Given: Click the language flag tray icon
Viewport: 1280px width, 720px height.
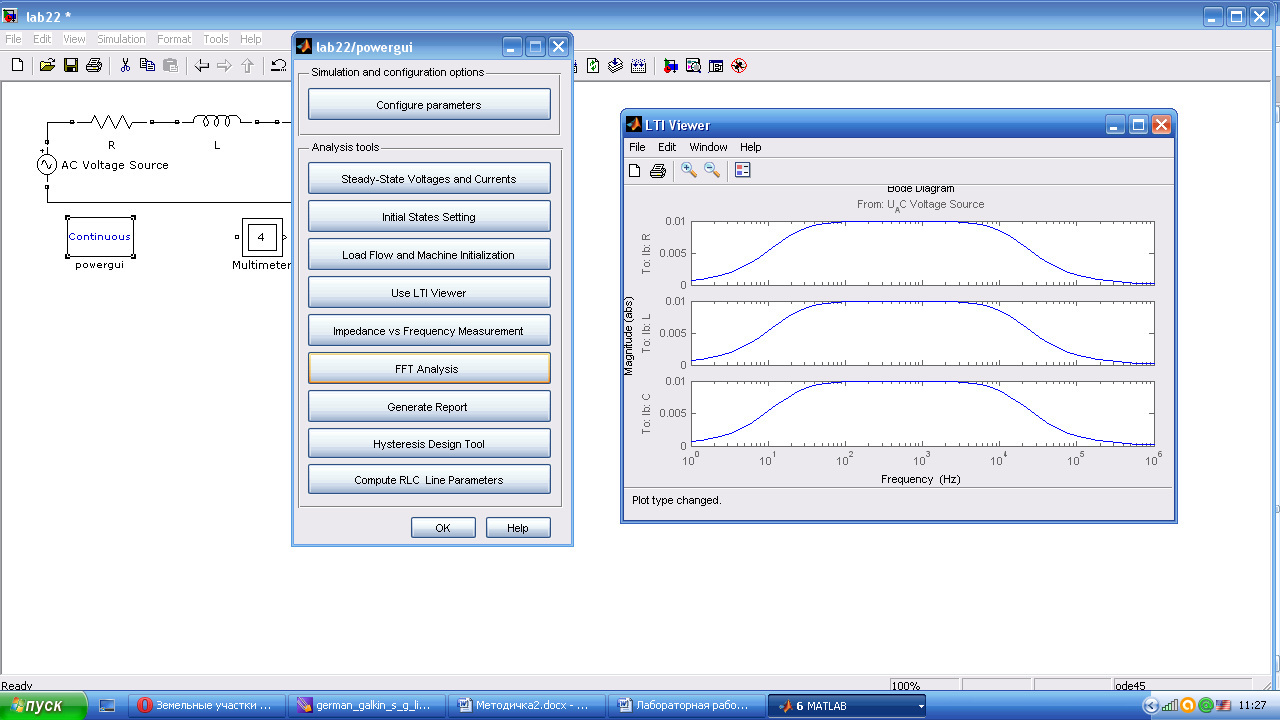Looking at the screenshot, I should coord(1222,706).
